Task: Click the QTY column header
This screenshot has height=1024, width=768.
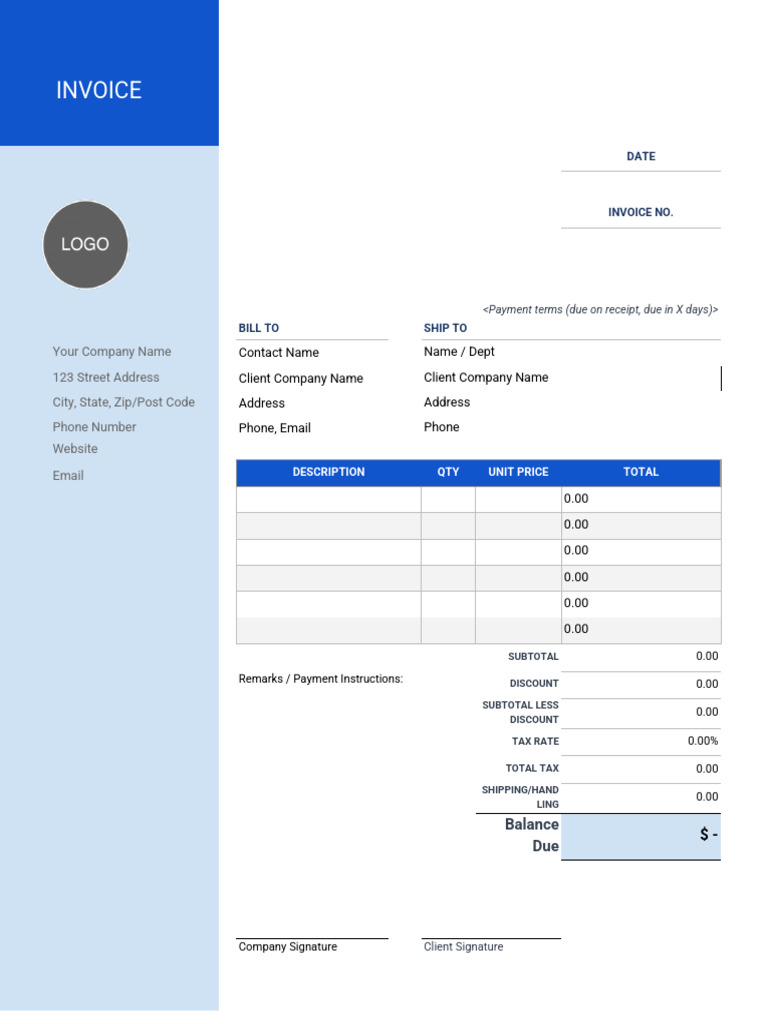Action: (448, 472)
